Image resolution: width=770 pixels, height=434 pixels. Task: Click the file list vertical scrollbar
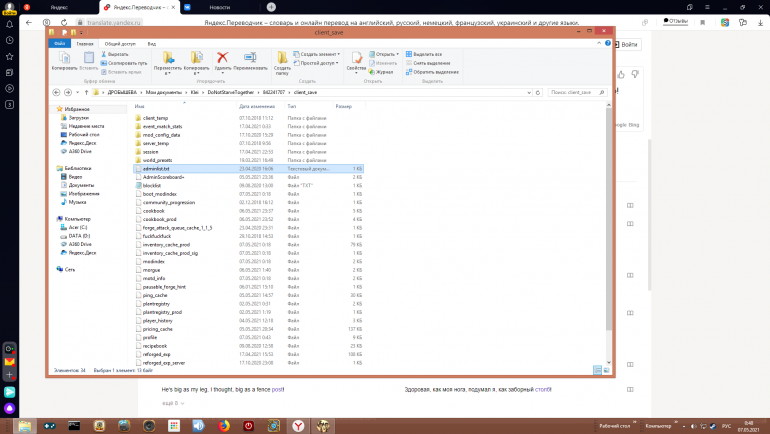[x=608, y=219]
